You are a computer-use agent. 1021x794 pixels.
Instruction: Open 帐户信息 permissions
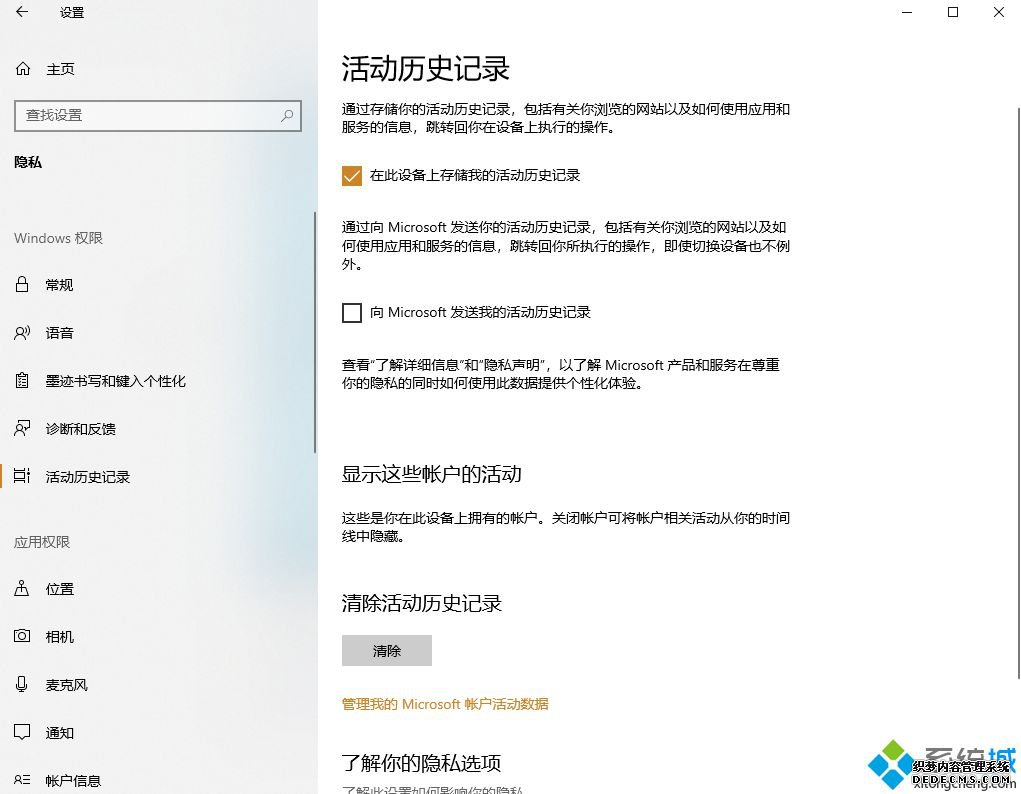pos(73,780)
